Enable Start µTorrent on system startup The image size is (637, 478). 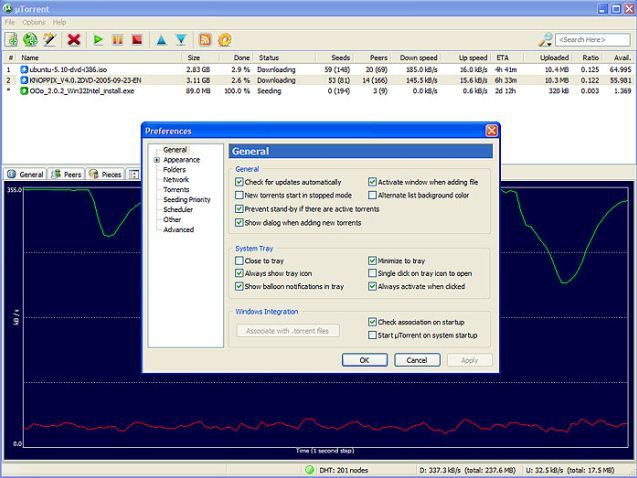pyautogui.click(x=373, y=335)
